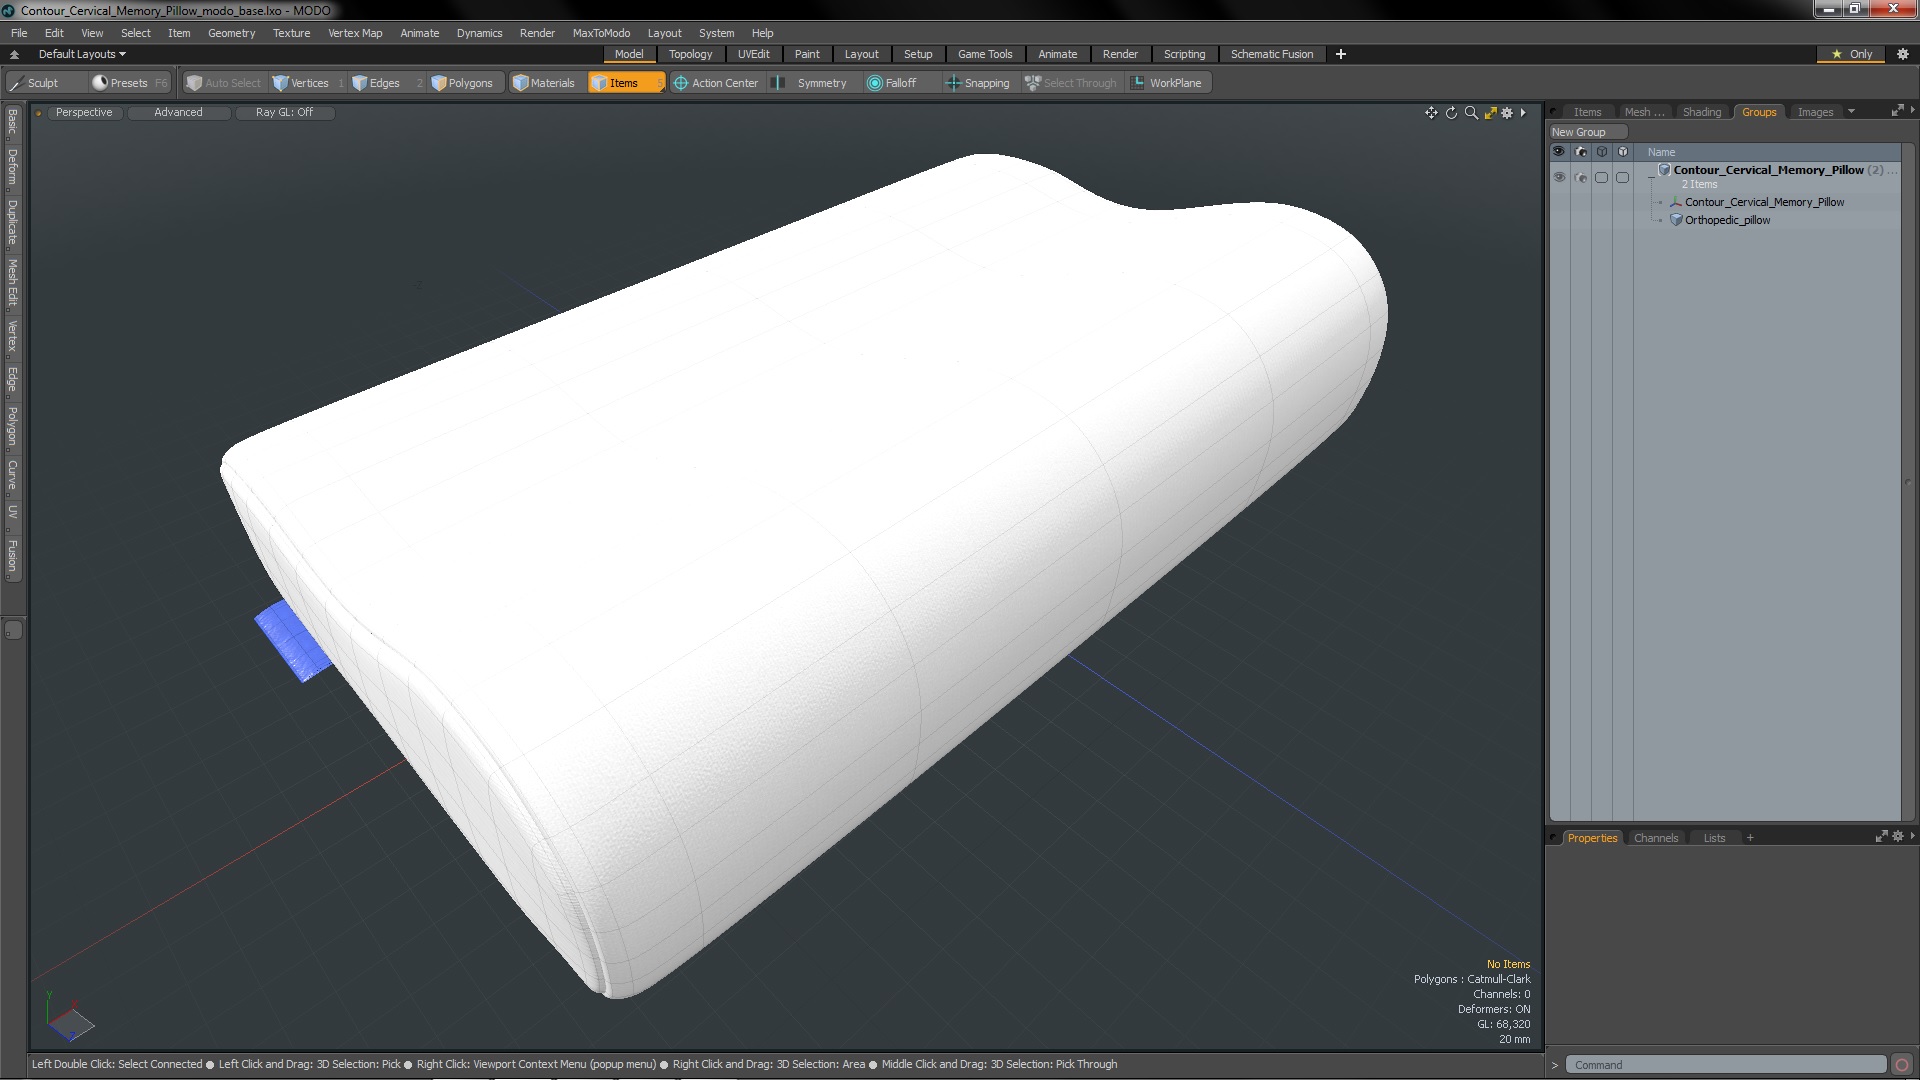Open the panel tabs overflow dropdown
Screen dimensions: 1920x1080
click(x=1851, y=112)
